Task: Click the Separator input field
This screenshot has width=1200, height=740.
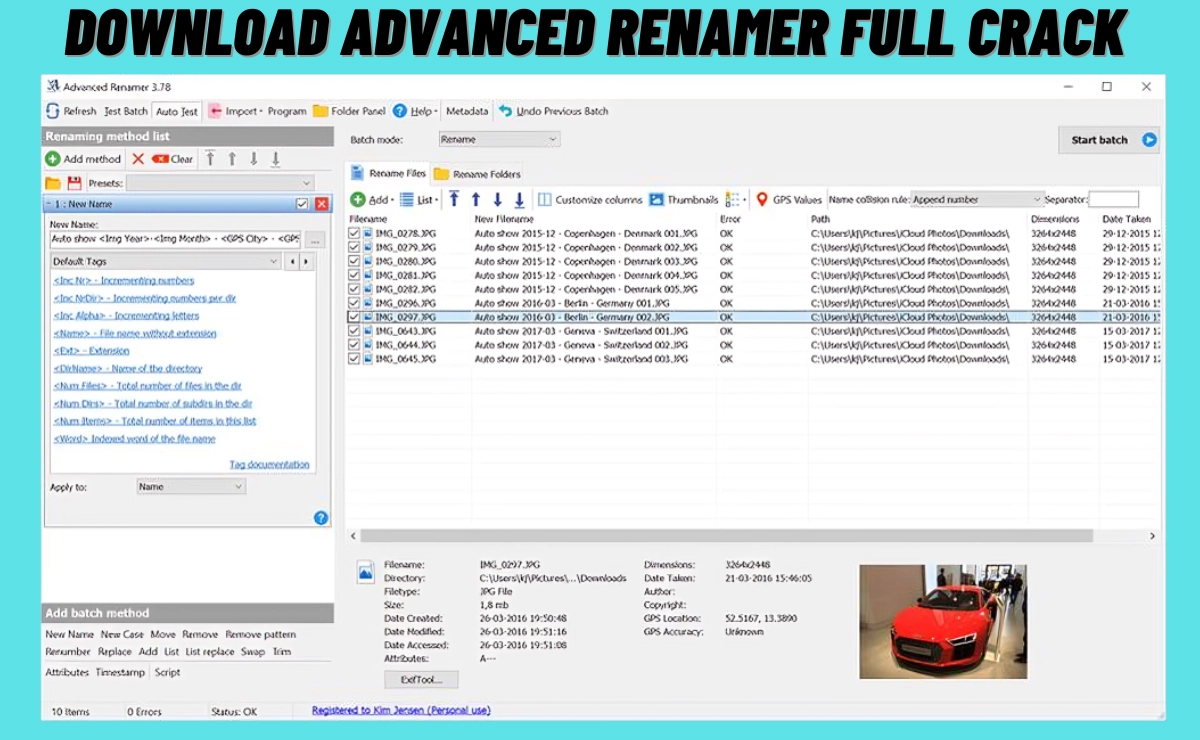Action: tap(1113, 200)
